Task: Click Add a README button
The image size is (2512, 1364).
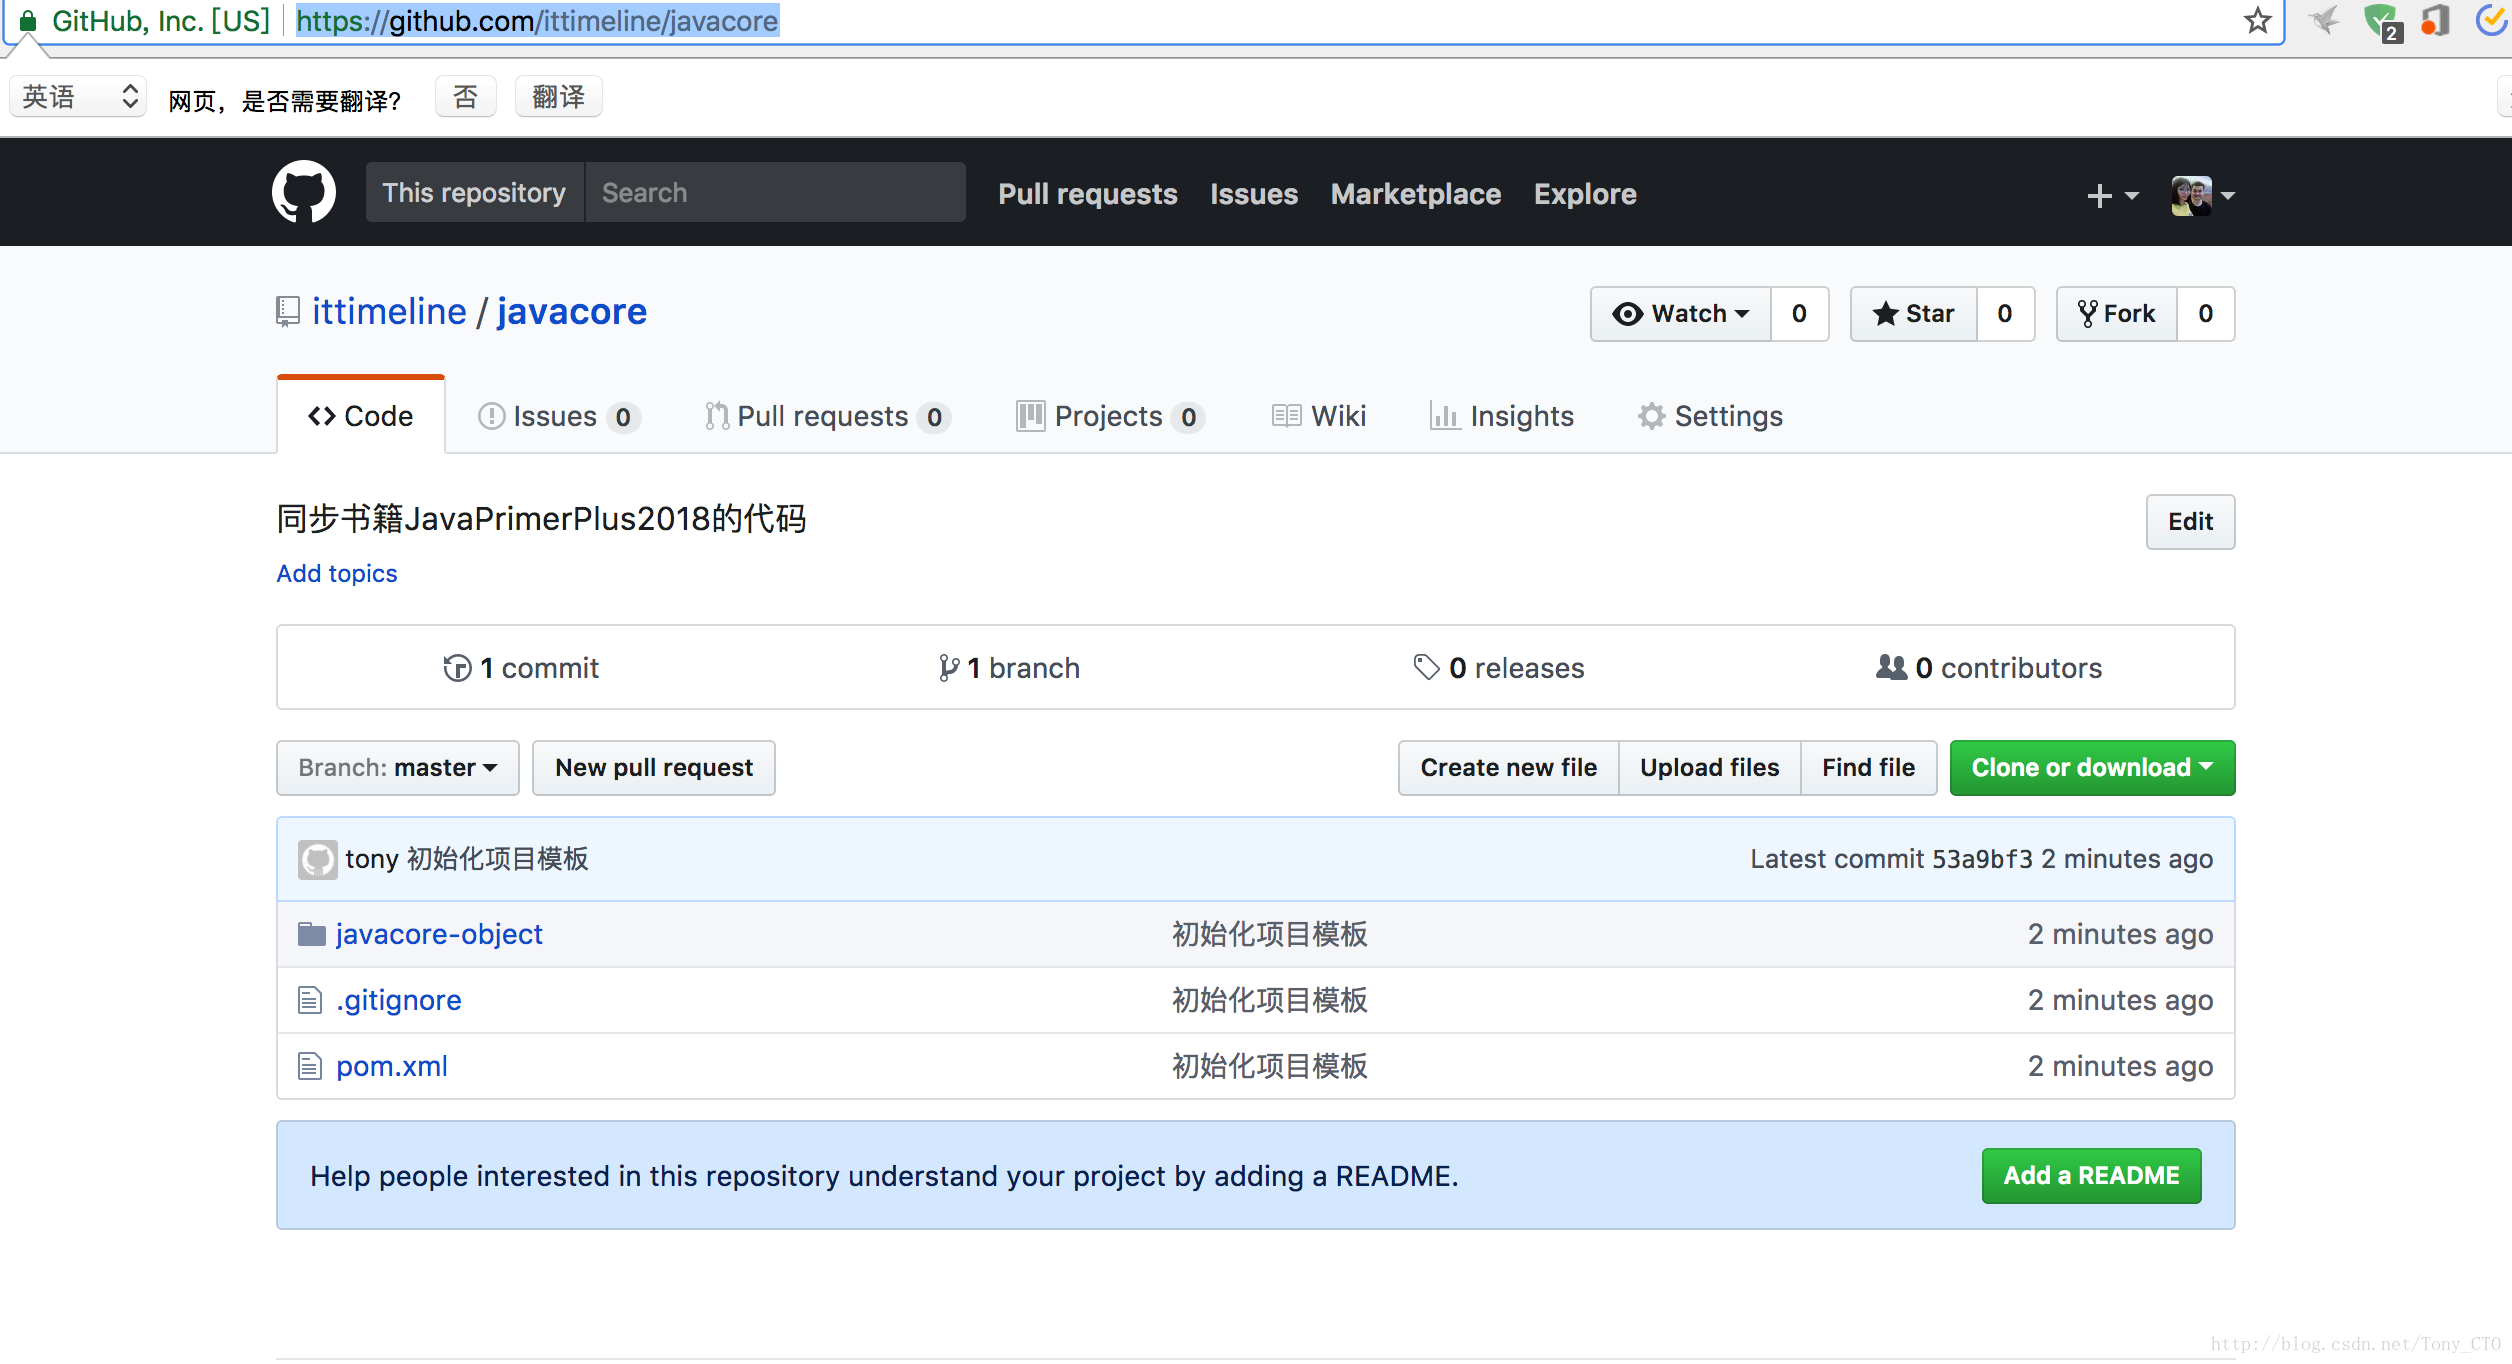Action: pos(2091,1176)
